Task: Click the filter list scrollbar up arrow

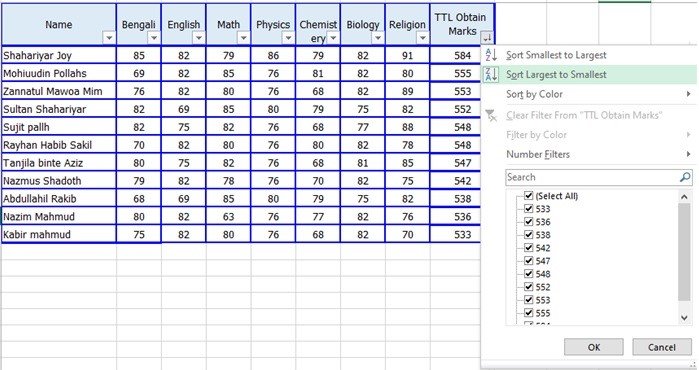Action: pyautogui.click(x=684, y=197)
